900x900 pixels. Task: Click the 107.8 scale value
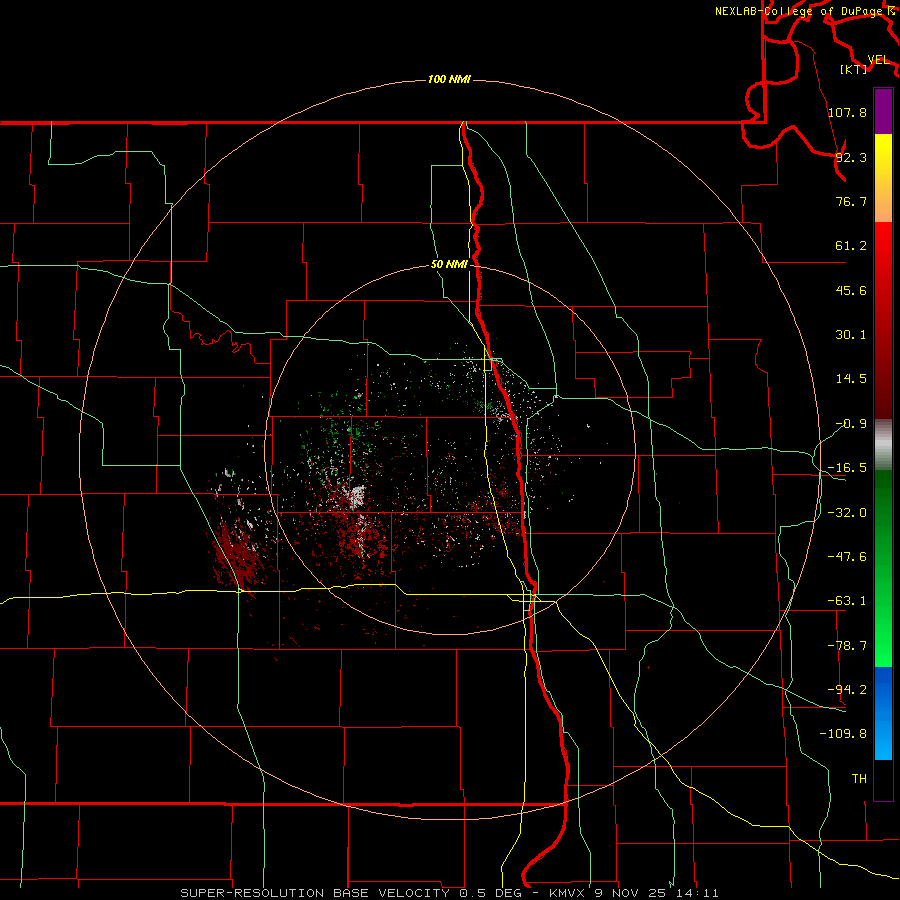847,112
